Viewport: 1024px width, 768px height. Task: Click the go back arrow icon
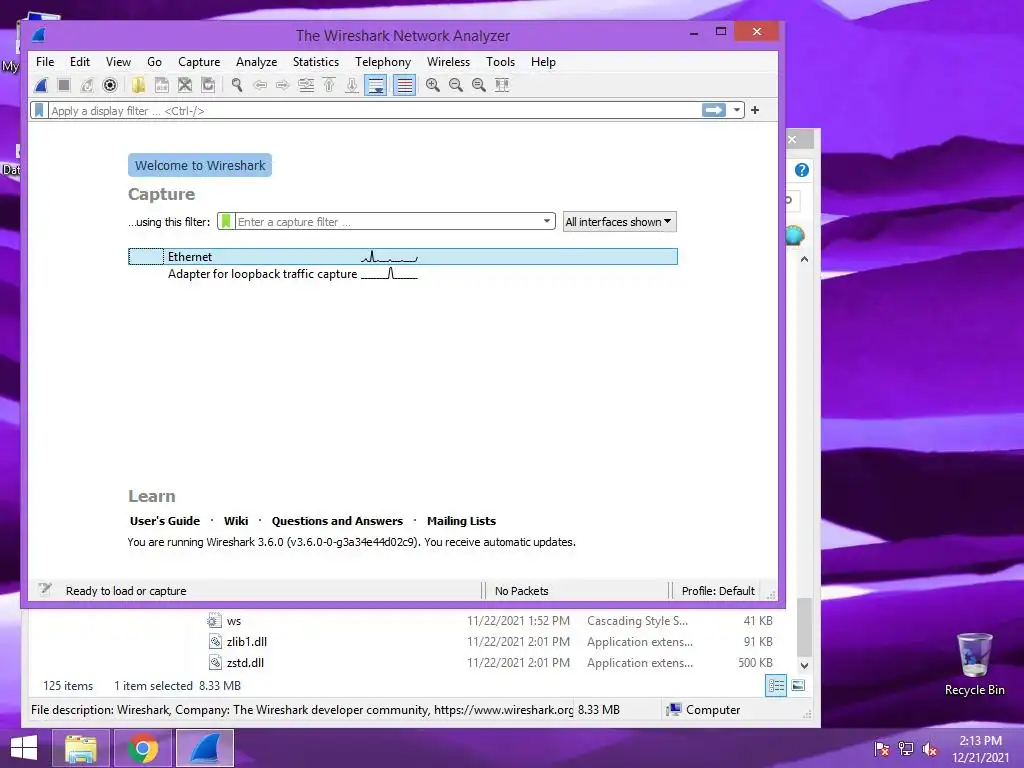click(x=260, y=85)
